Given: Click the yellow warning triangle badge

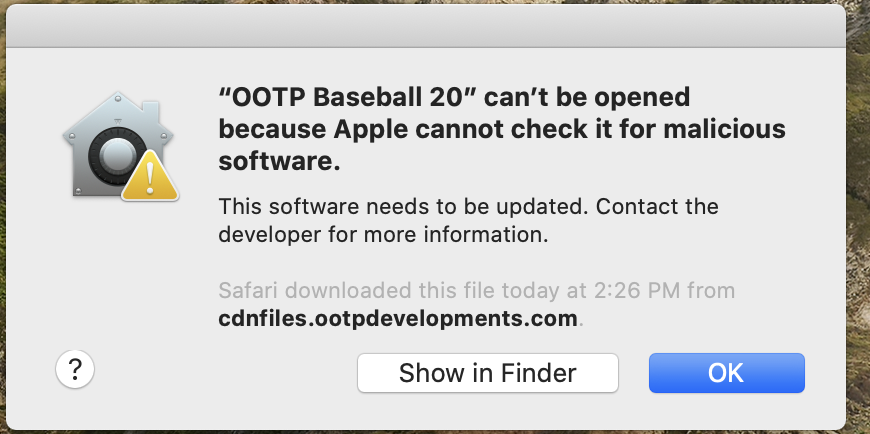Looking at the screenshot, I should click(152, 178).
